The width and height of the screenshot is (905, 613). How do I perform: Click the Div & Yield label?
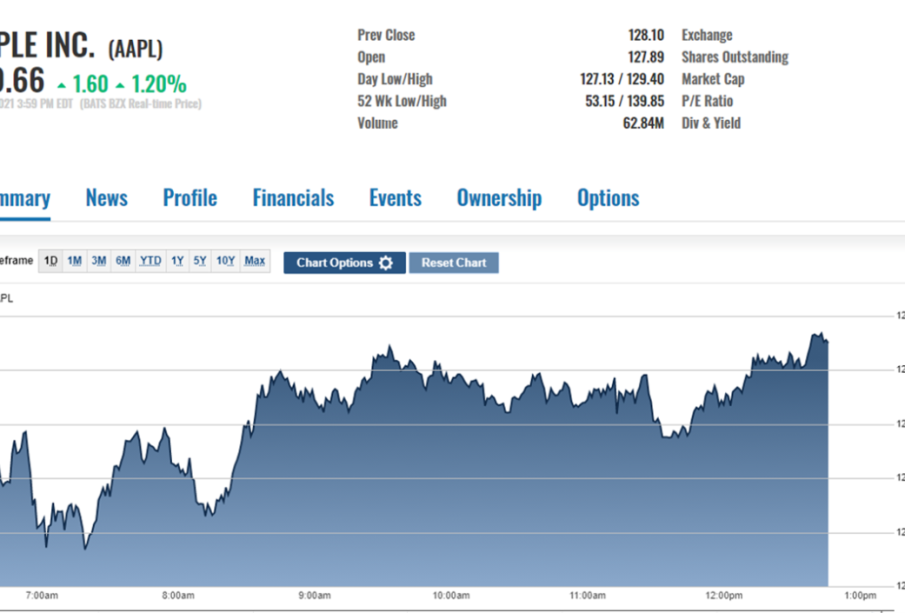pyautogui.click(x=711, y=123)
